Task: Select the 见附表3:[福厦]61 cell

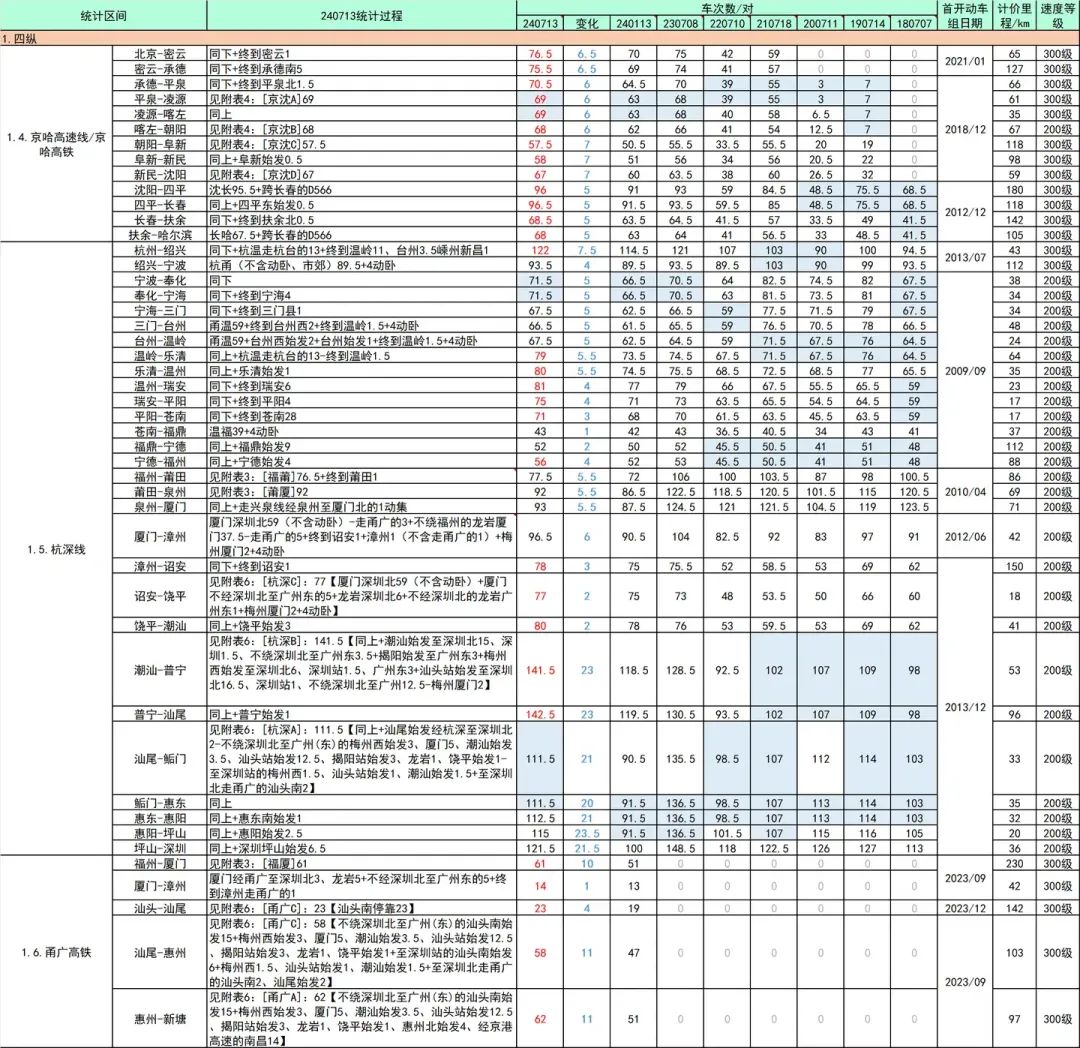Action: (x=362, y=863)
